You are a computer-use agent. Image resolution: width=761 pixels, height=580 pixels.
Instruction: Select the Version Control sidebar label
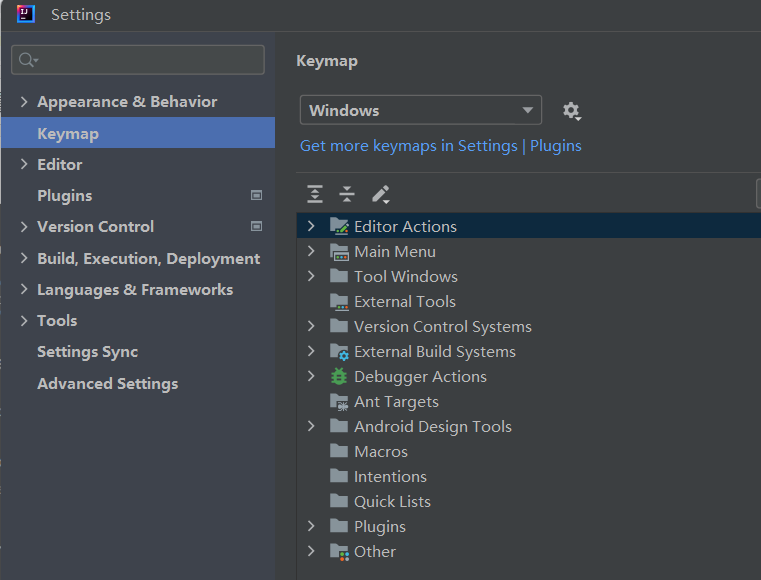[x=96, y=227]
